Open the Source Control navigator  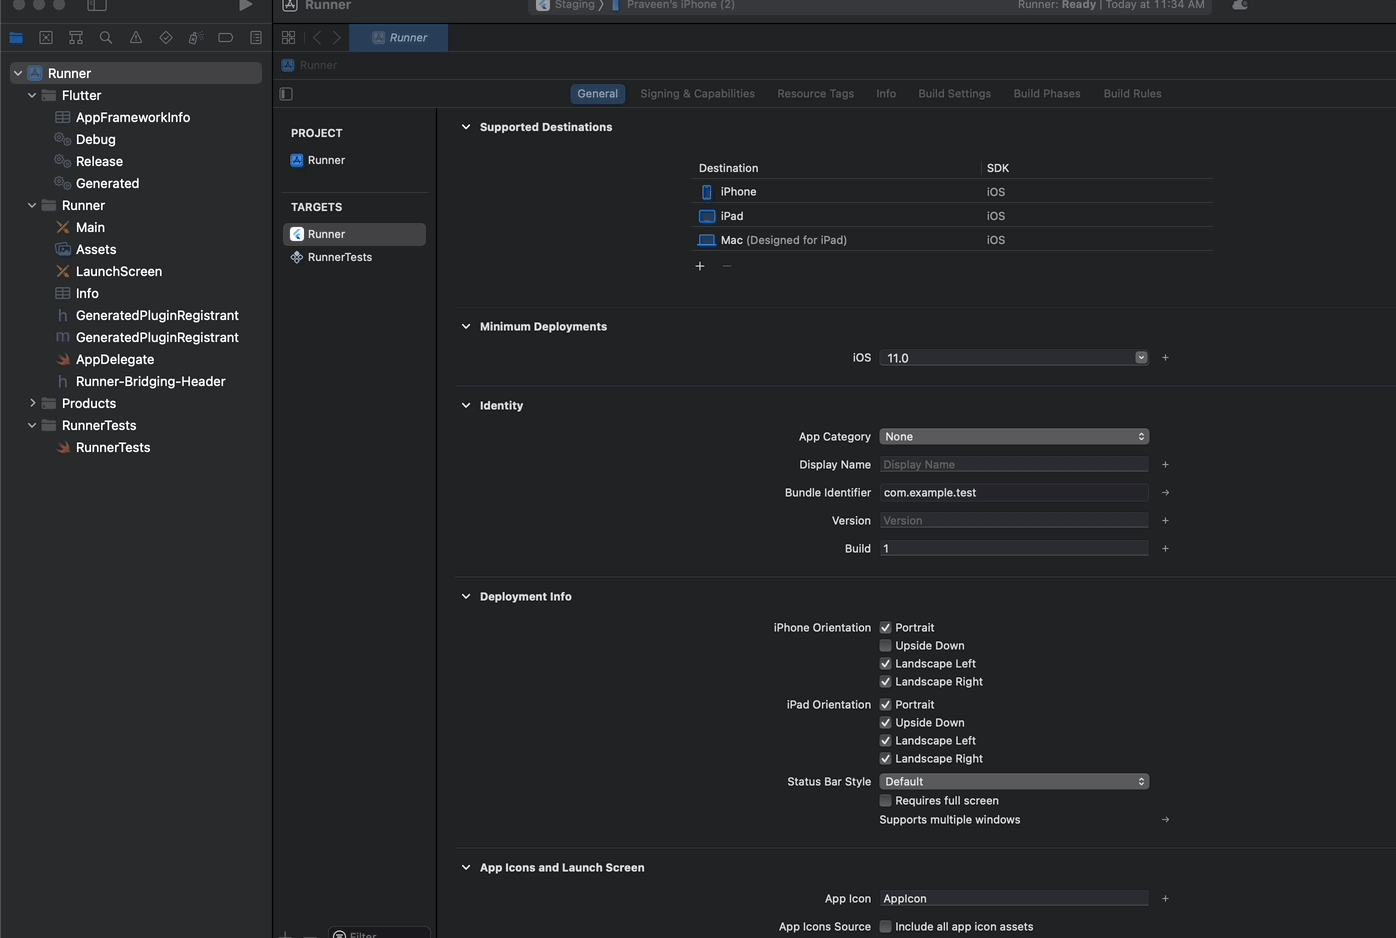[x=46, y=38]
